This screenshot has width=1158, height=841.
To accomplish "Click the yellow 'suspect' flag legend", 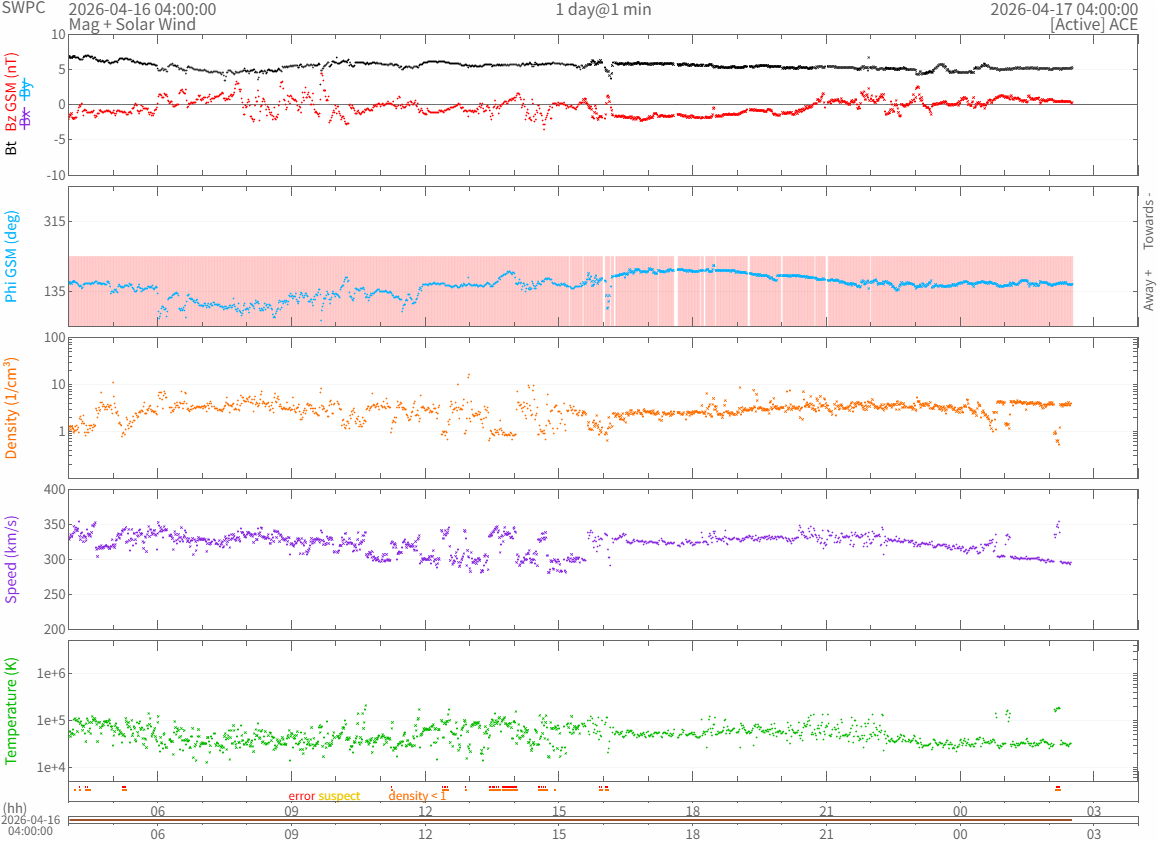I will (340, 796).
